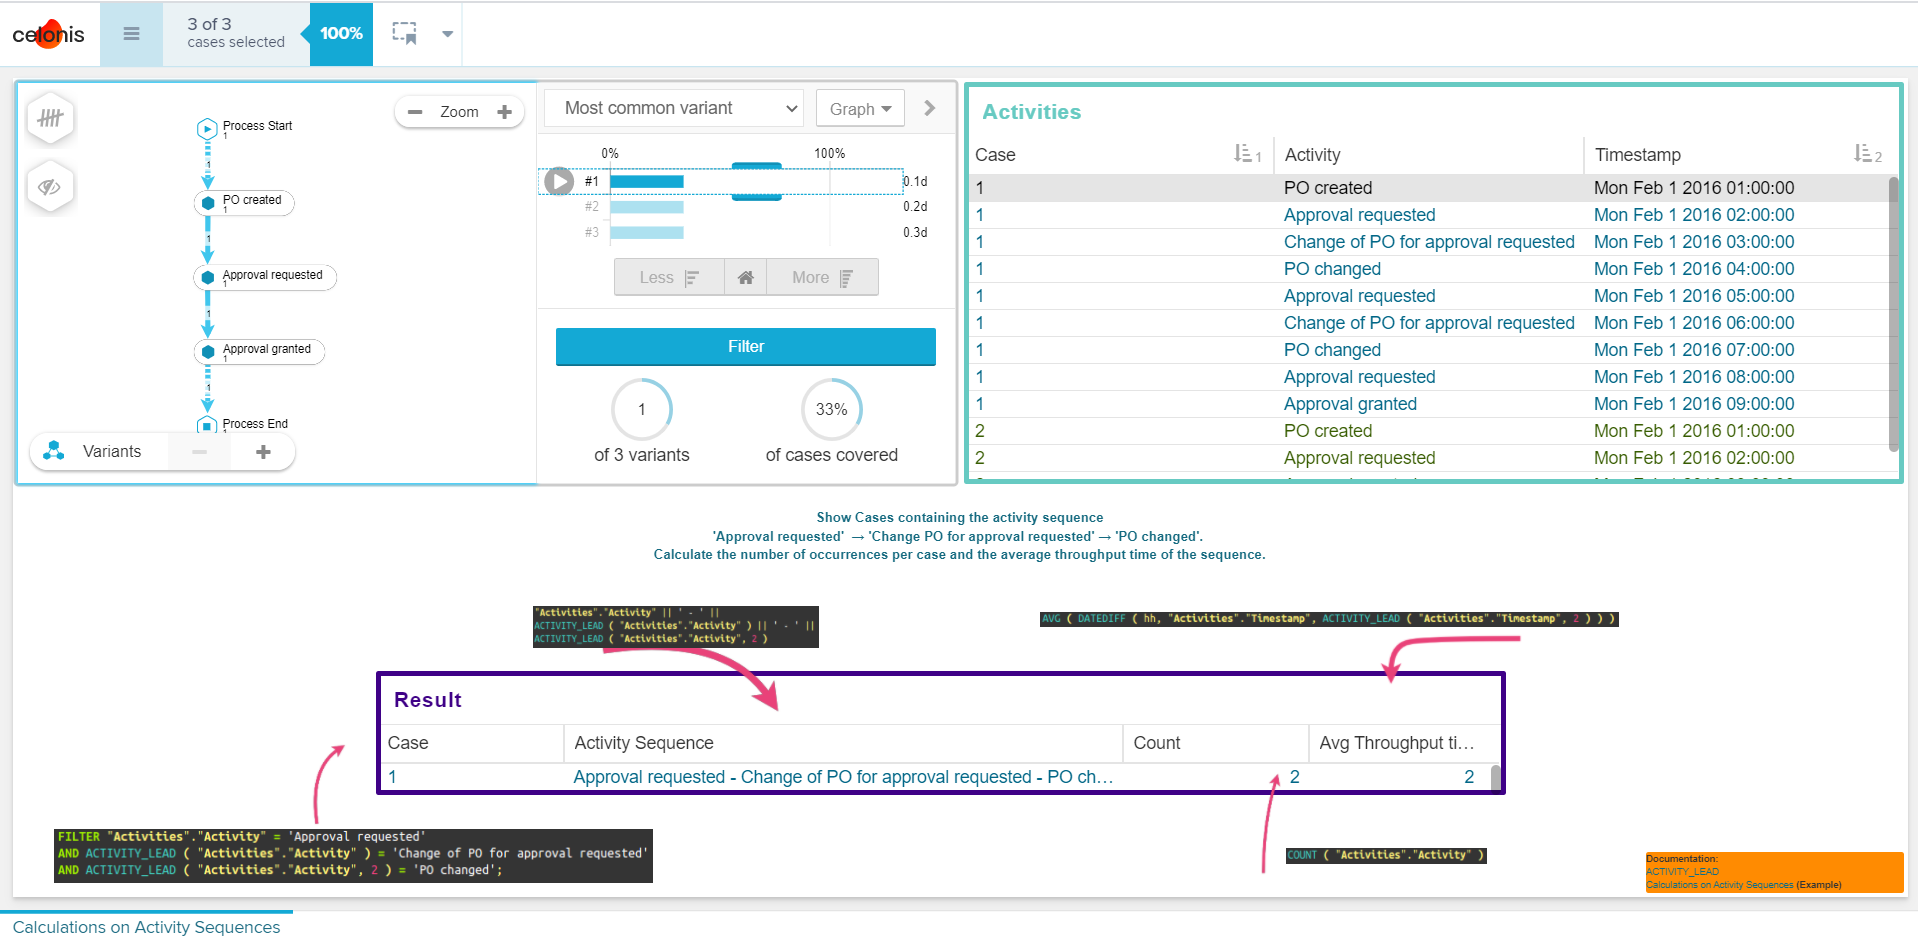Image resolution: width=1918 pixels, height=940 pixels.
Task: Click the Result table title
Action: tap(427, 700)
